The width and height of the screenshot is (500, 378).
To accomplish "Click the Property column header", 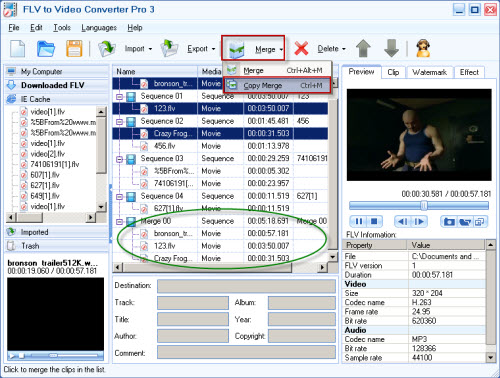I will pos(375,245).
